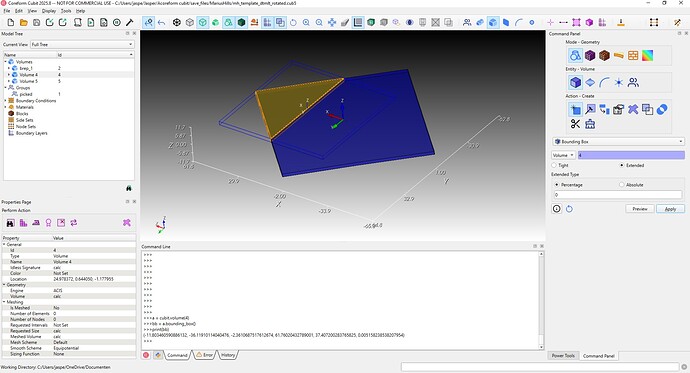Click the Preview button

640,209
